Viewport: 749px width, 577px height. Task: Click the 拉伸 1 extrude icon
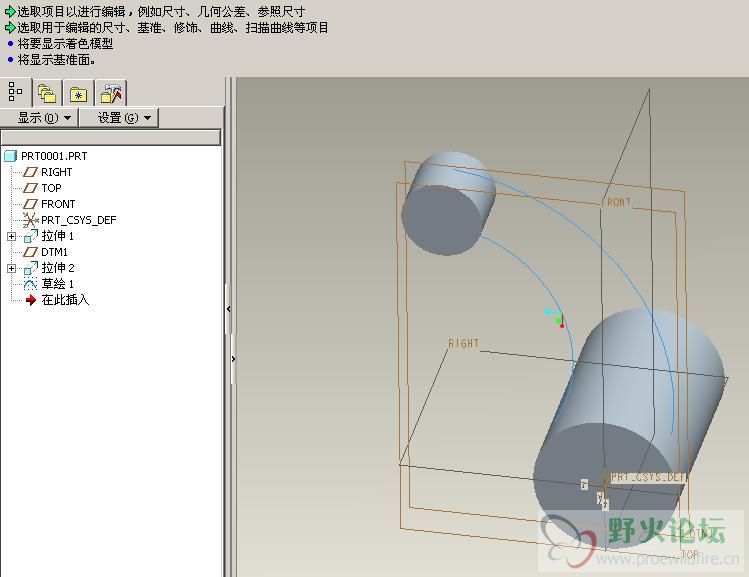pos(31,236)
